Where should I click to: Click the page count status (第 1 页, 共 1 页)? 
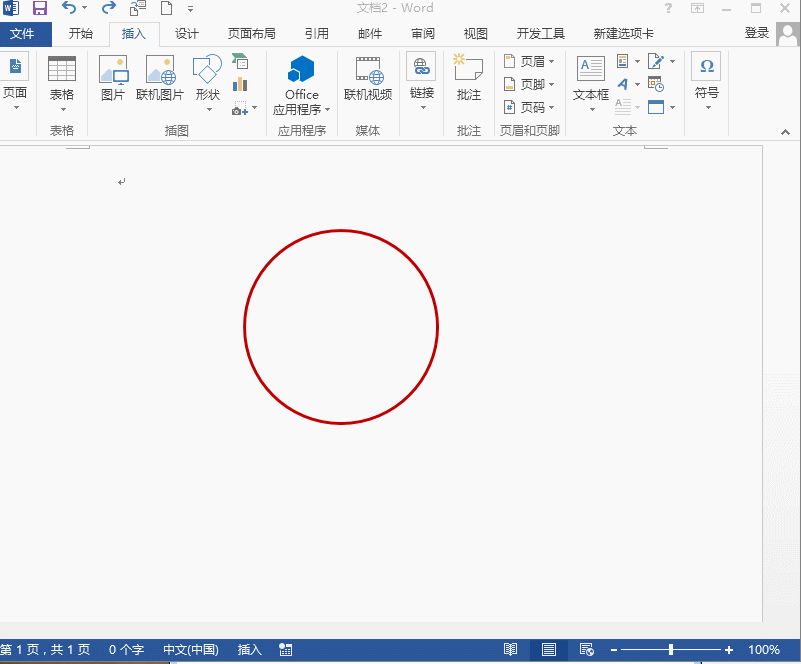click(x=45, y=650)
